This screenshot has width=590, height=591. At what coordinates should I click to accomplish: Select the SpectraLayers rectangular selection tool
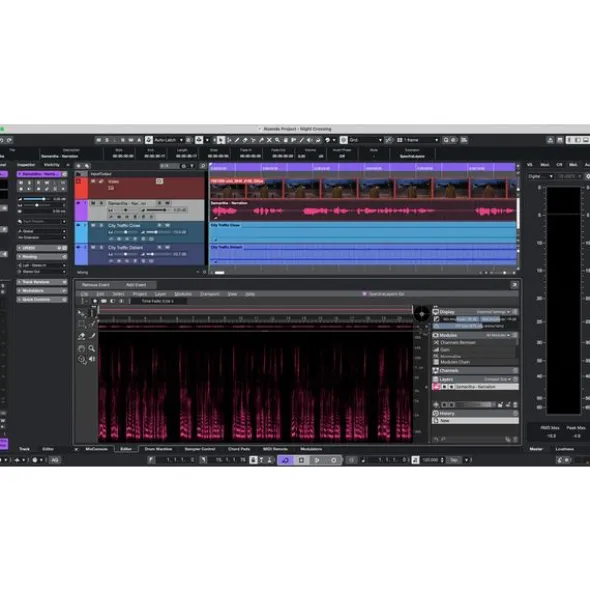click(81, 324)
